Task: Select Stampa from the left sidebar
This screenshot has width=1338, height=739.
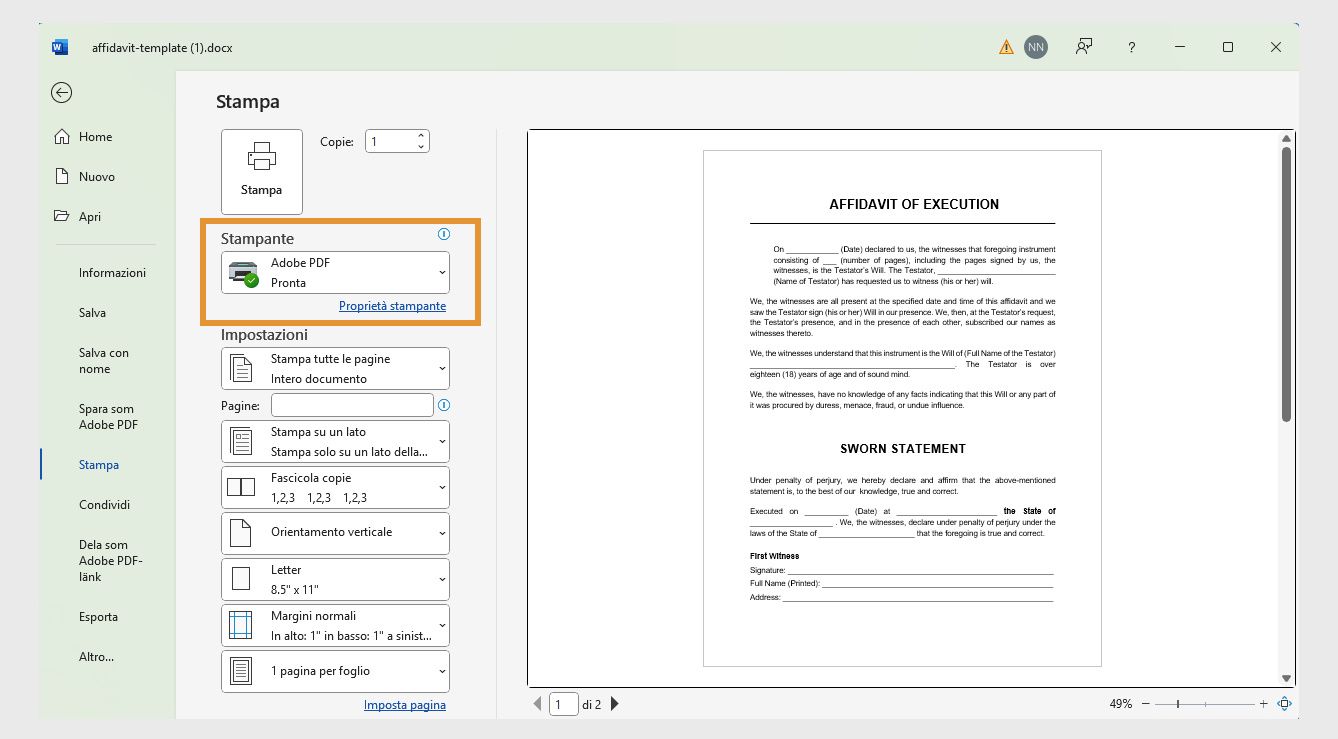Action: coord(98,464)
